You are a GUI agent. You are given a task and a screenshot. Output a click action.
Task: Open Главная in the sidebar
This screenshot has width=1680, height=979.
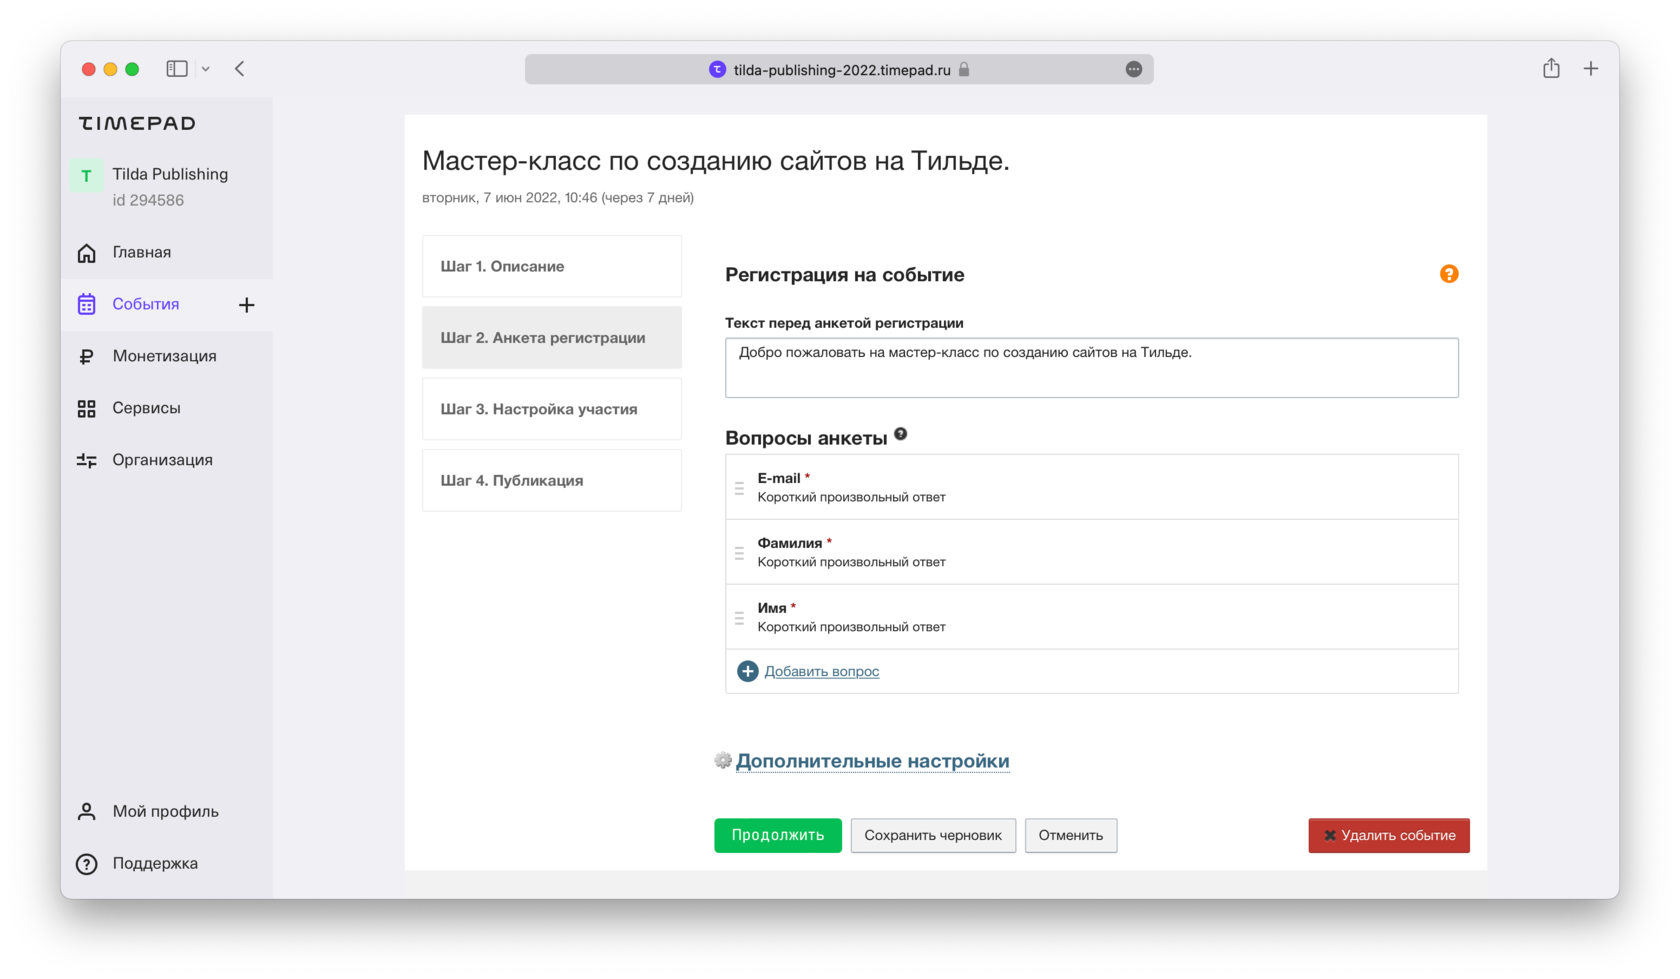(x=166, y=253)
